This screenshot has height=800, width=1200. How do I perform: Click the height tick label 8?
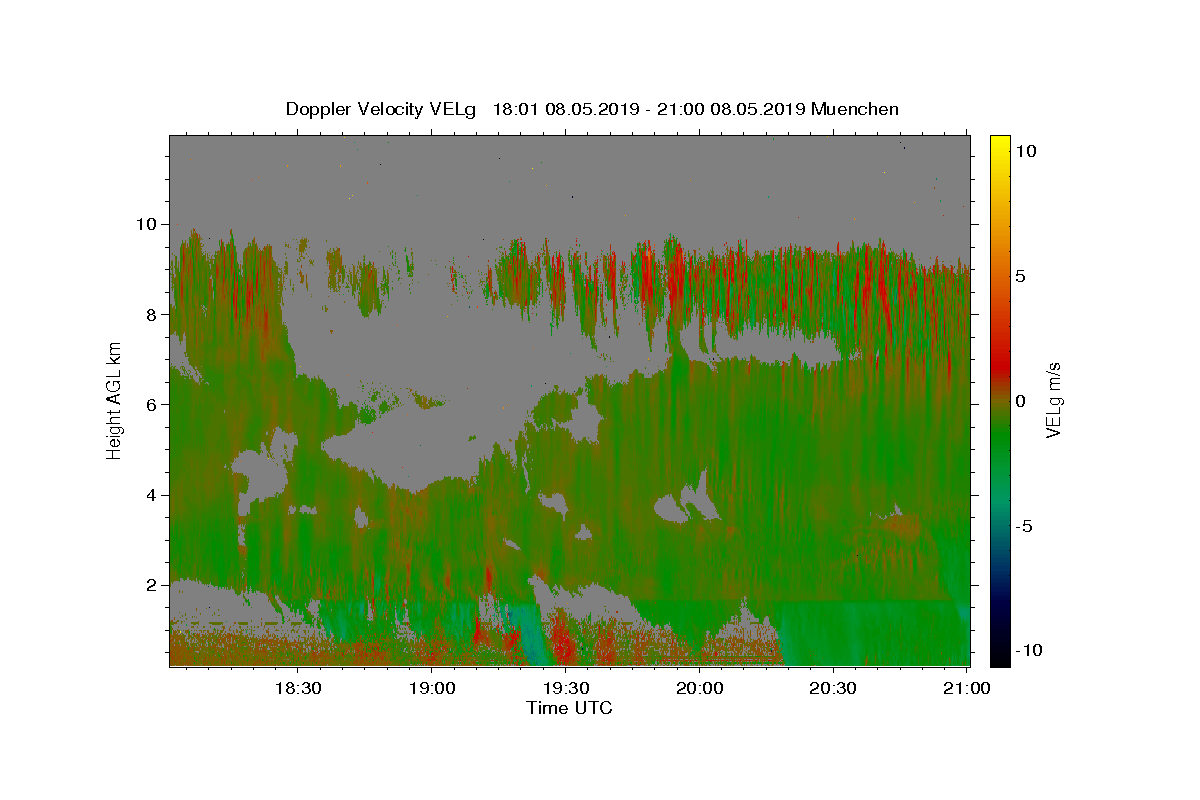coord(152,314)
